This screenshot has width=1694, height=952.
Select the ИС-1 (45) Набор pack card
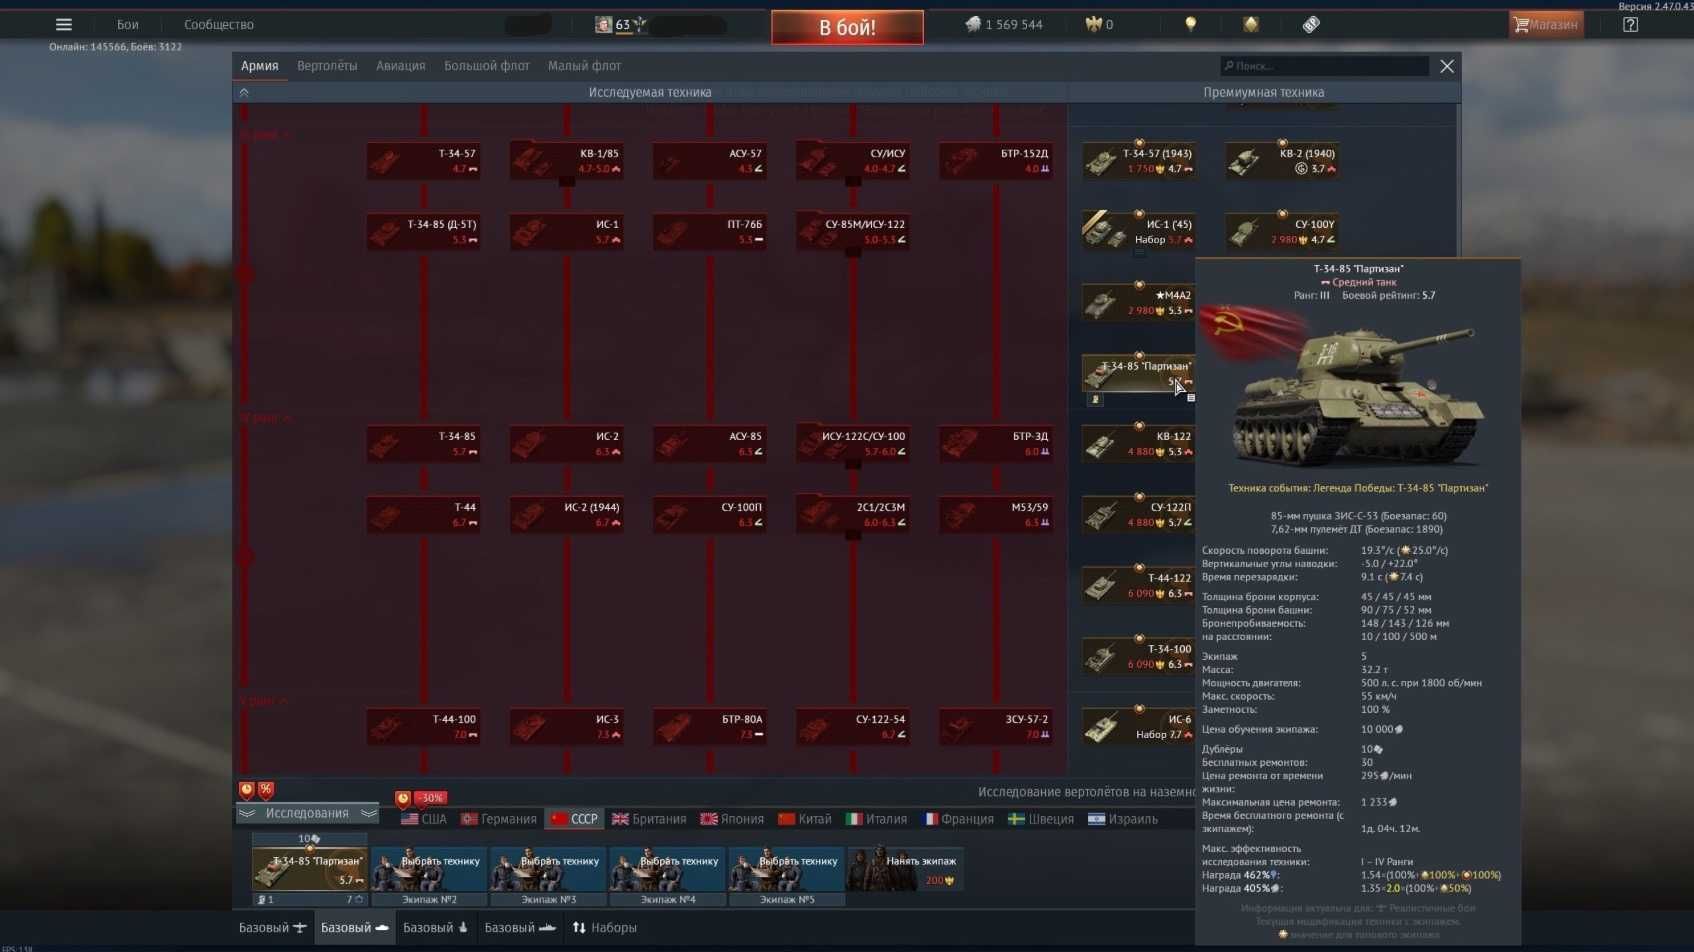(x=1139, y=232)
